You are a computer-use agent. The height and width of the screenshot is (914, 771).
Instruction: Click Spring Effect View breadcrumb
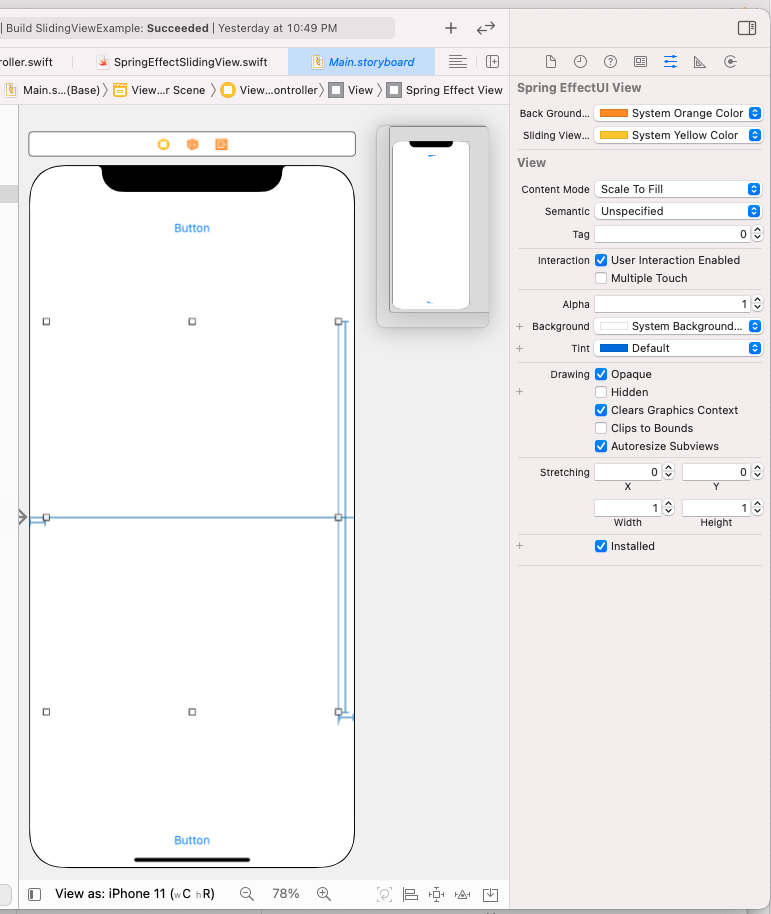click(445, 90)
